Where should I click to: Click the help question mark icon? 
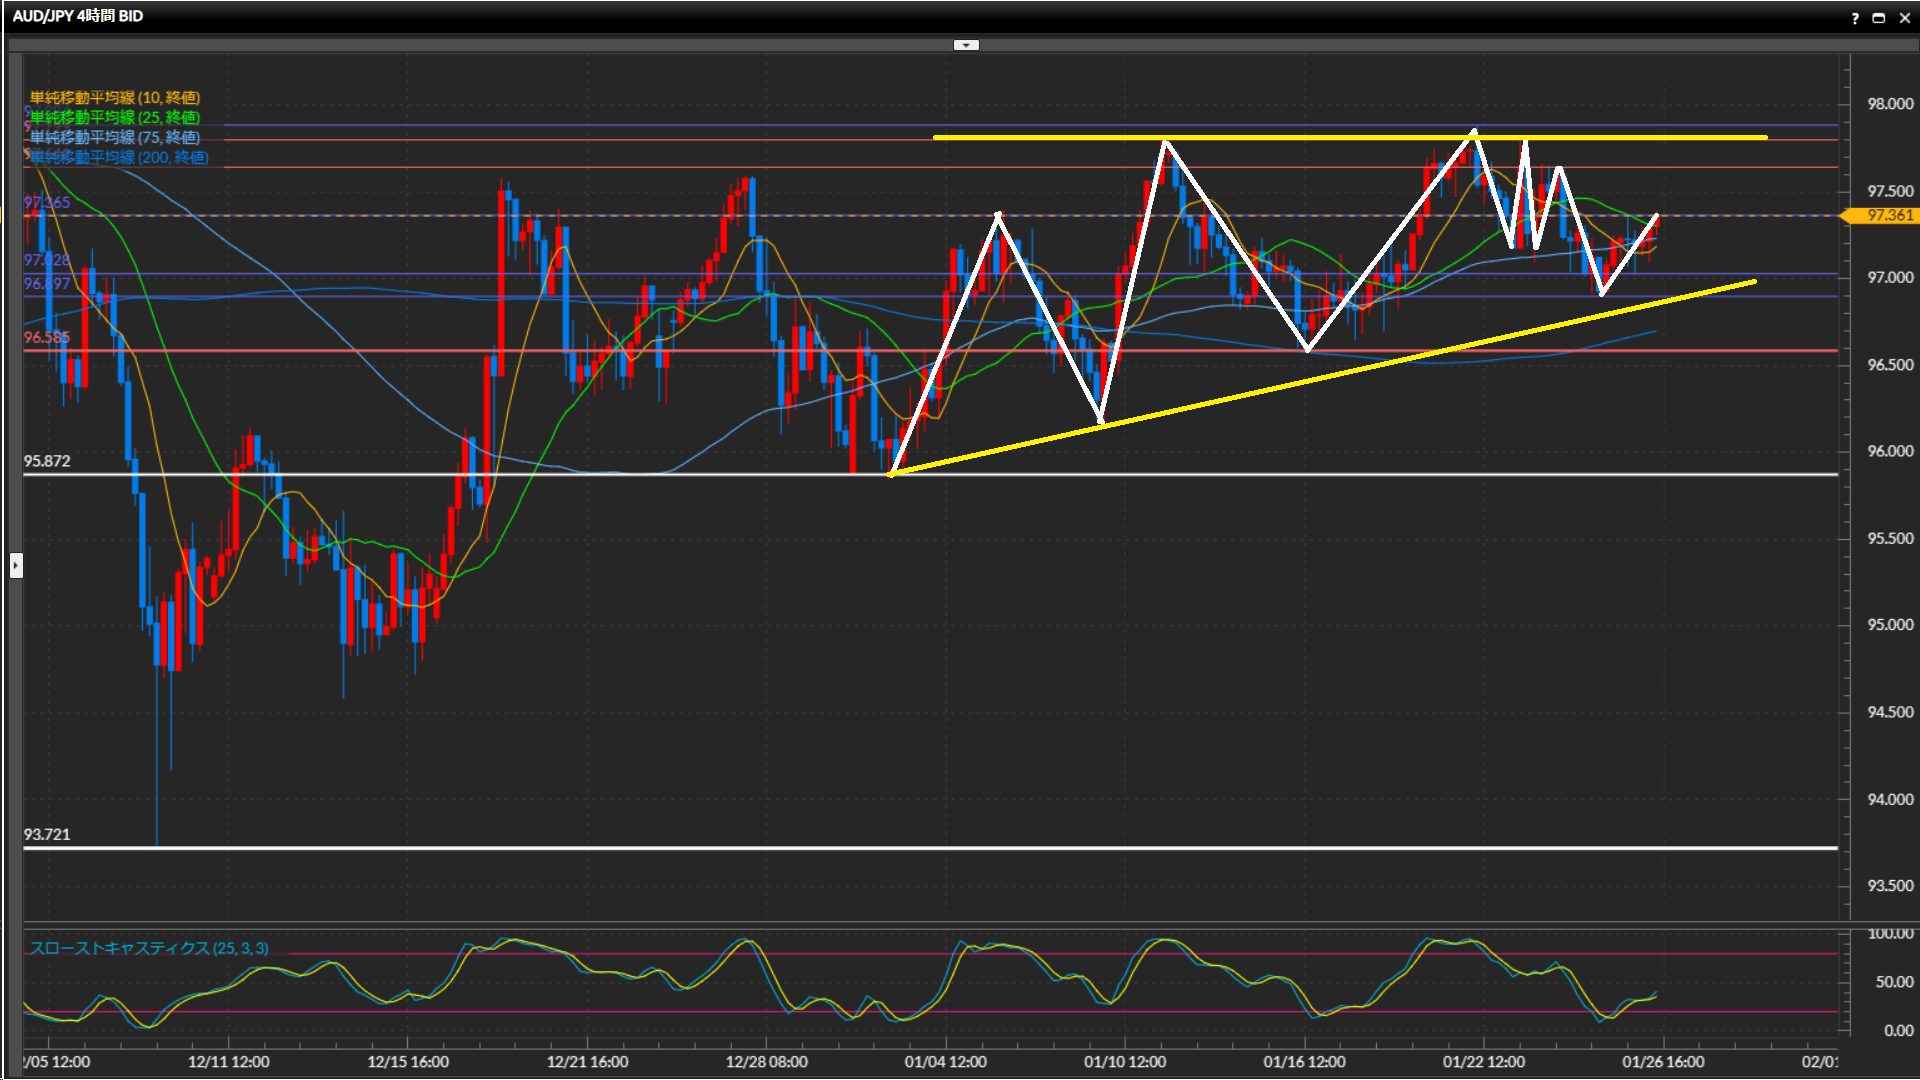(x=1855, y=18)
